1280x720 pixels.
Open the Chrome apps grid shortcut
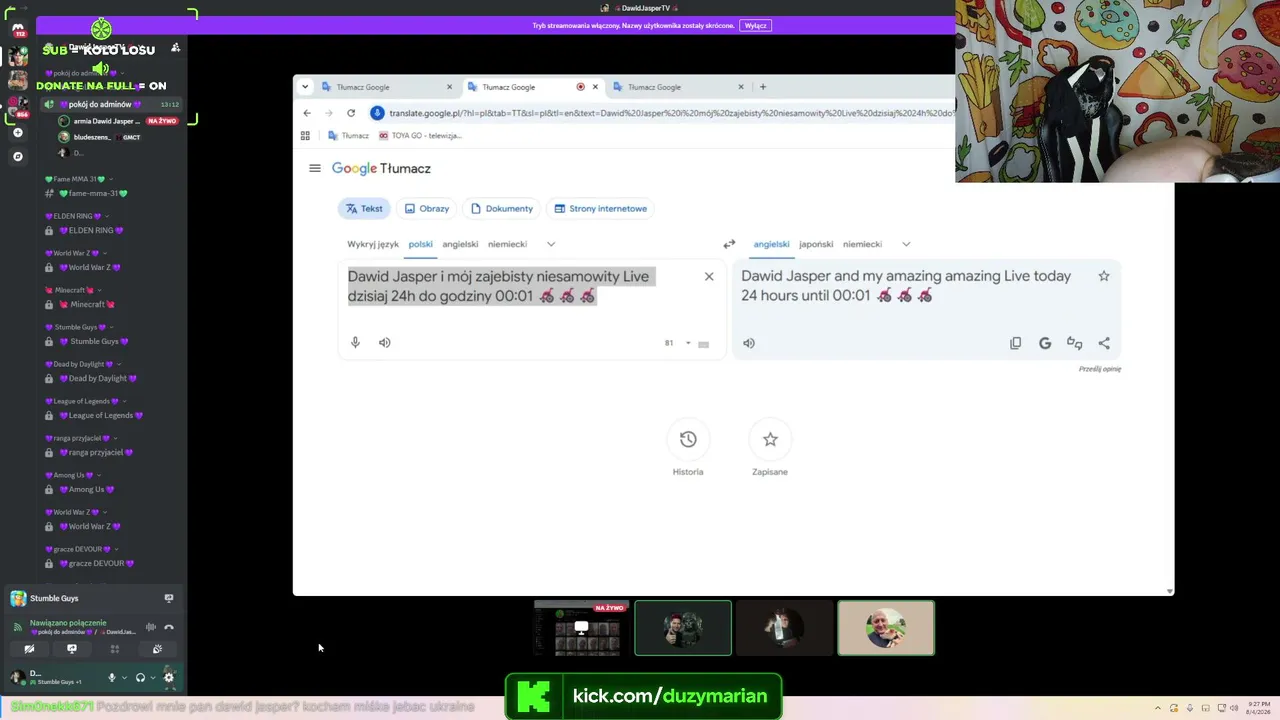[305, 135]
